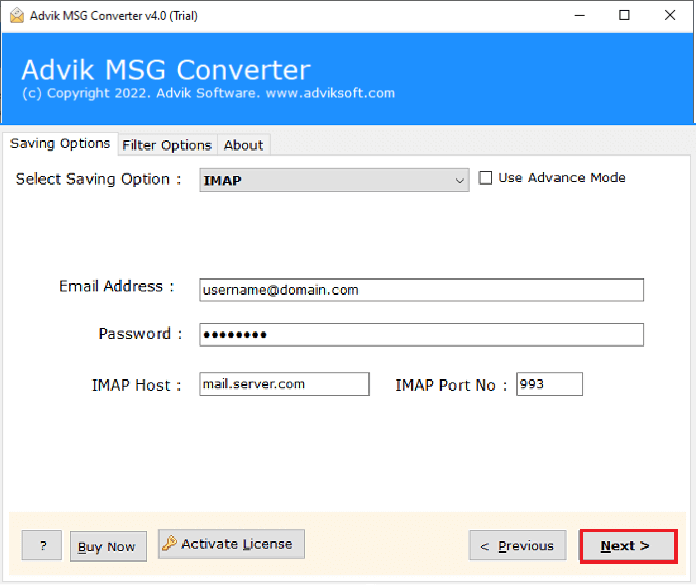
Task: Switch to the Saving Options tab
Action: click(x=60, y=144)
